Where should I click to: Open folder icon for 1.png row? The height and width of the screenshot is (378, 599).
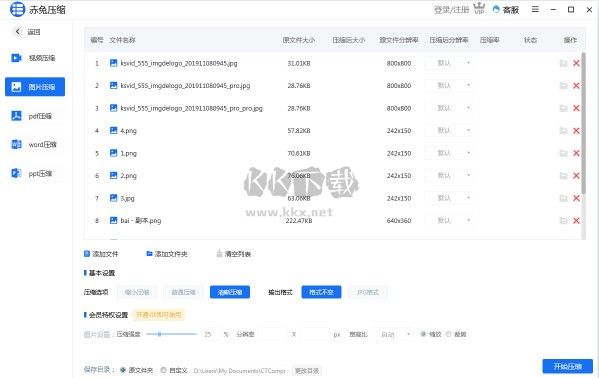pos(563,153)
